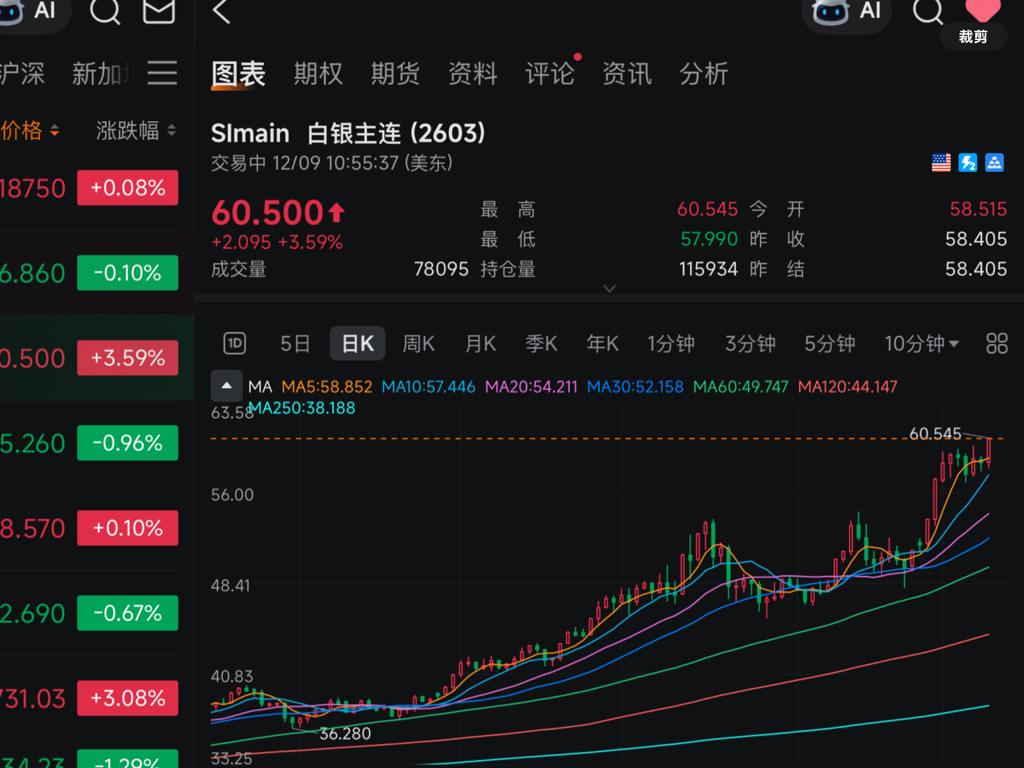1024x768 pixels.
Task: Go back using the left arrow icon
Action: [222, 11]
